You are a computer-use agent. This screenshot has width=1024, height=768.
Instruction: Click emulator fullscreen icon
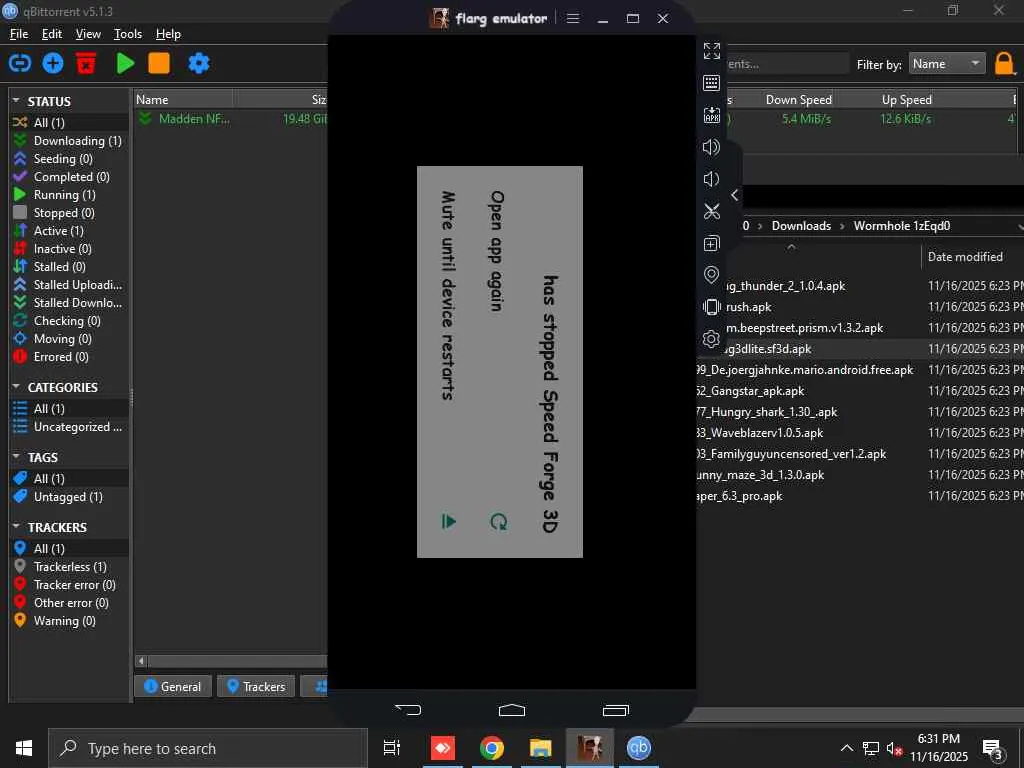click(711, 50)
